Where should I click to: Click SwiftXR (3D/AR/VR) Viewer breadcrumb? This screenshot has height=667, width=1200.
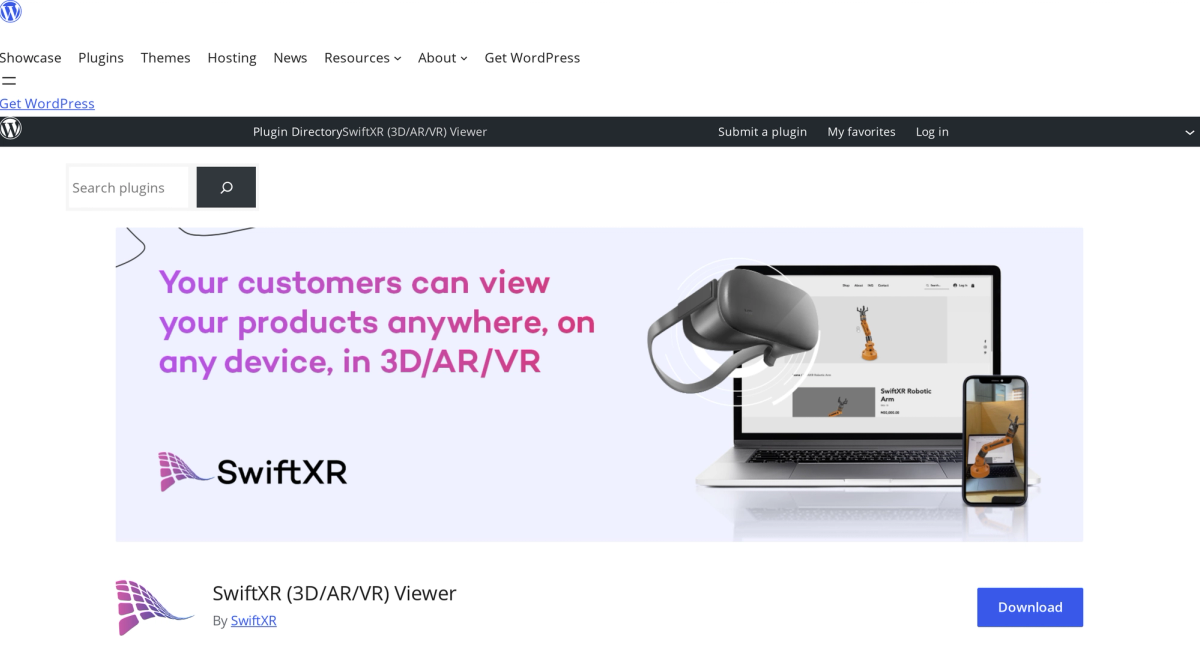click(x=415, y=132)
